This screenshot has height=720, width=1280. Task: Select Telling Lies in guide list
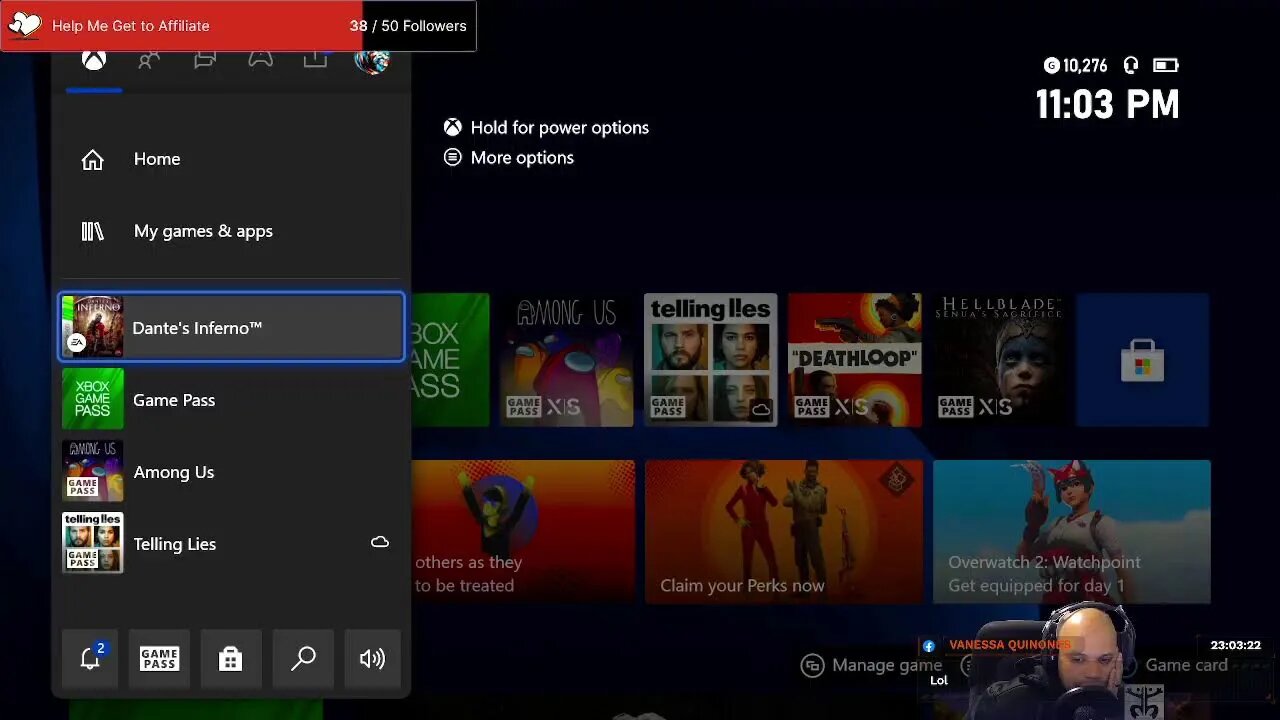[231, 543]
